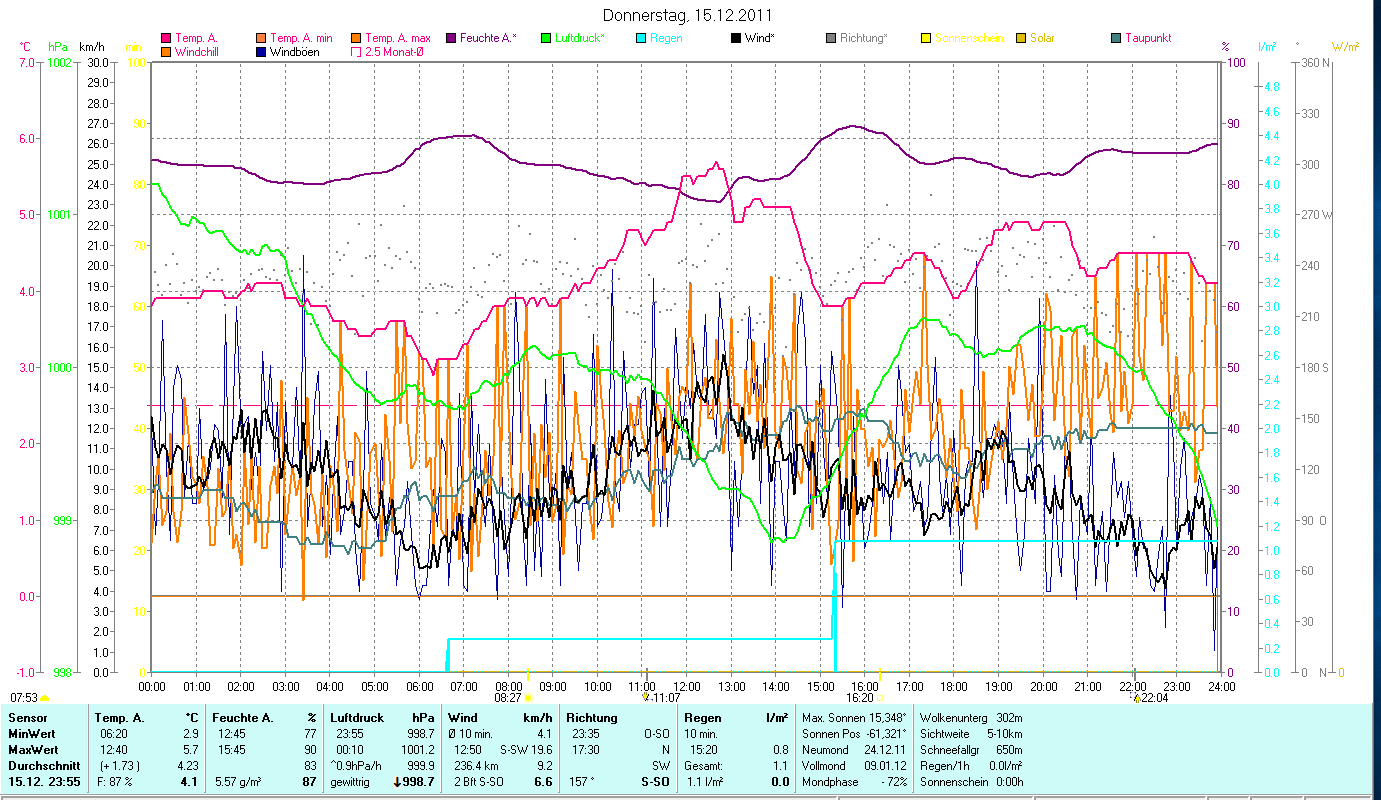Click the chart title Donnerstag, 15.12.2011
This screenshot has width=1381, height=800.
[x=688, y=16]
